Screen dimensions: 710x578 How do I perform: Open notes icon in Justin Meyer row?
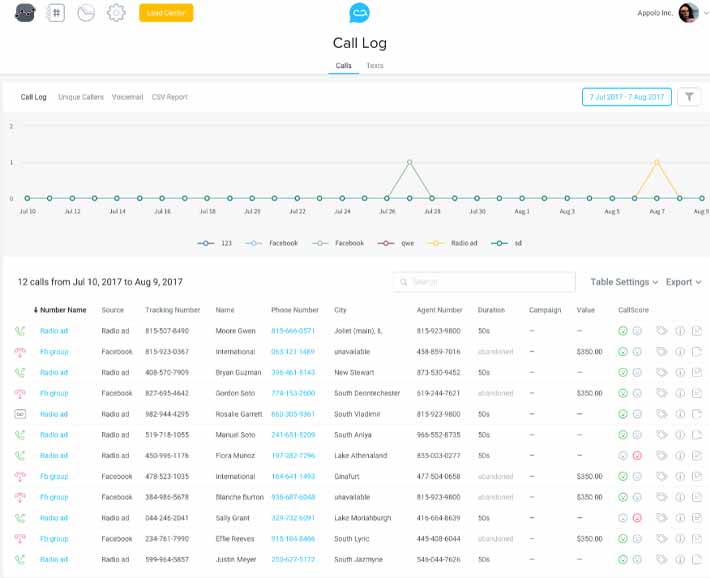697,559
